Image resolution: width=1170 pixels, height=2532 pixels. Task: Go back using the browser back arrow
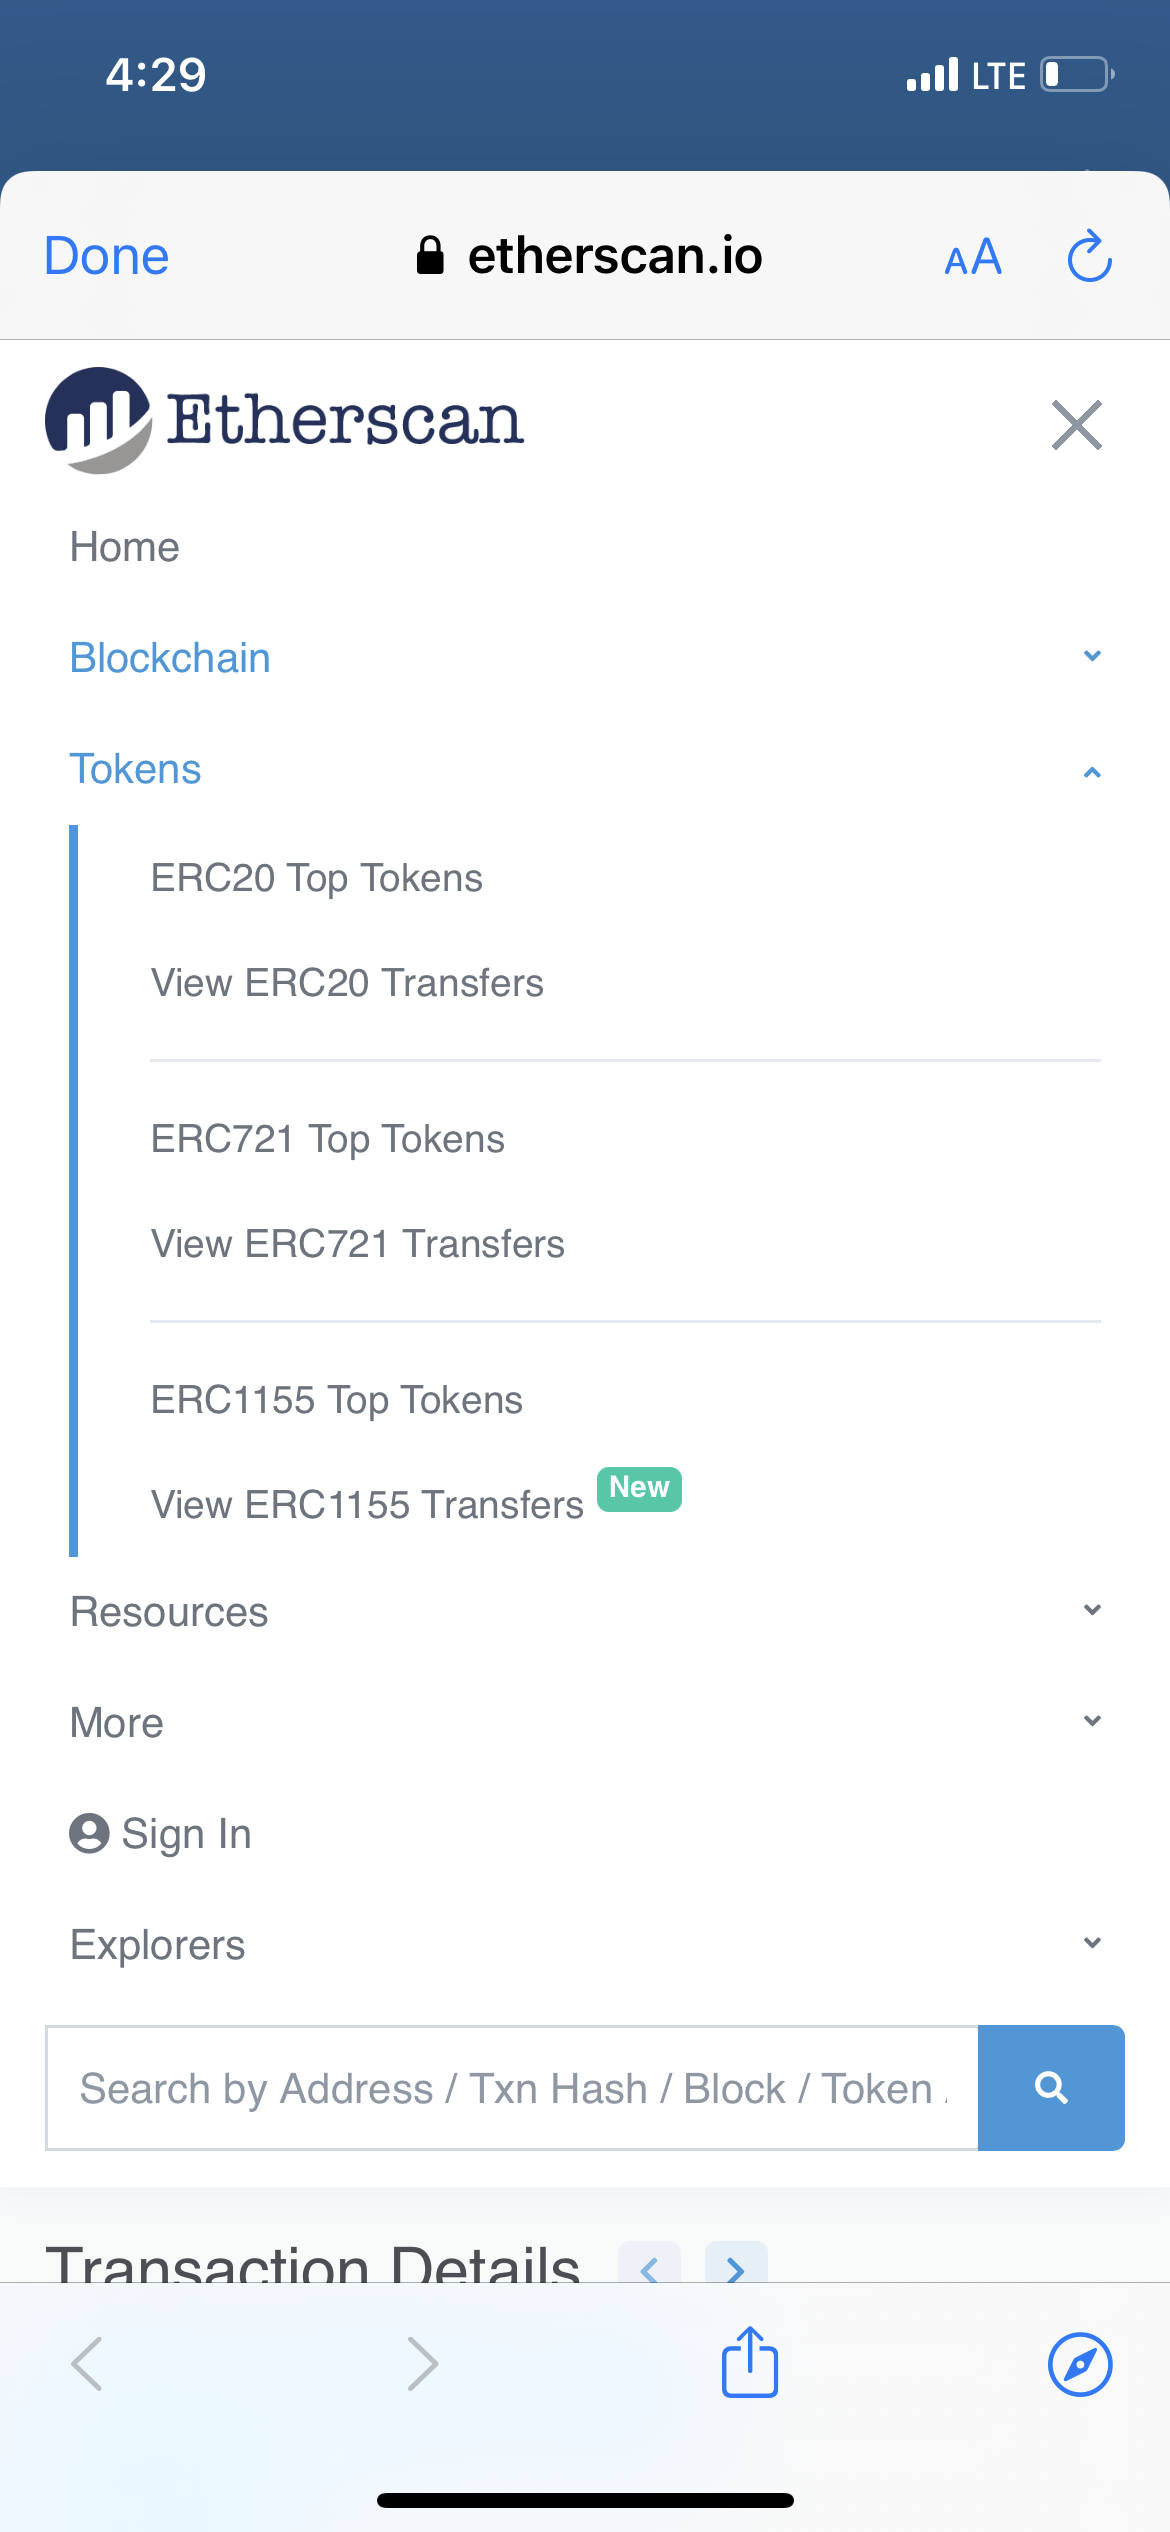click(88, 2364)
